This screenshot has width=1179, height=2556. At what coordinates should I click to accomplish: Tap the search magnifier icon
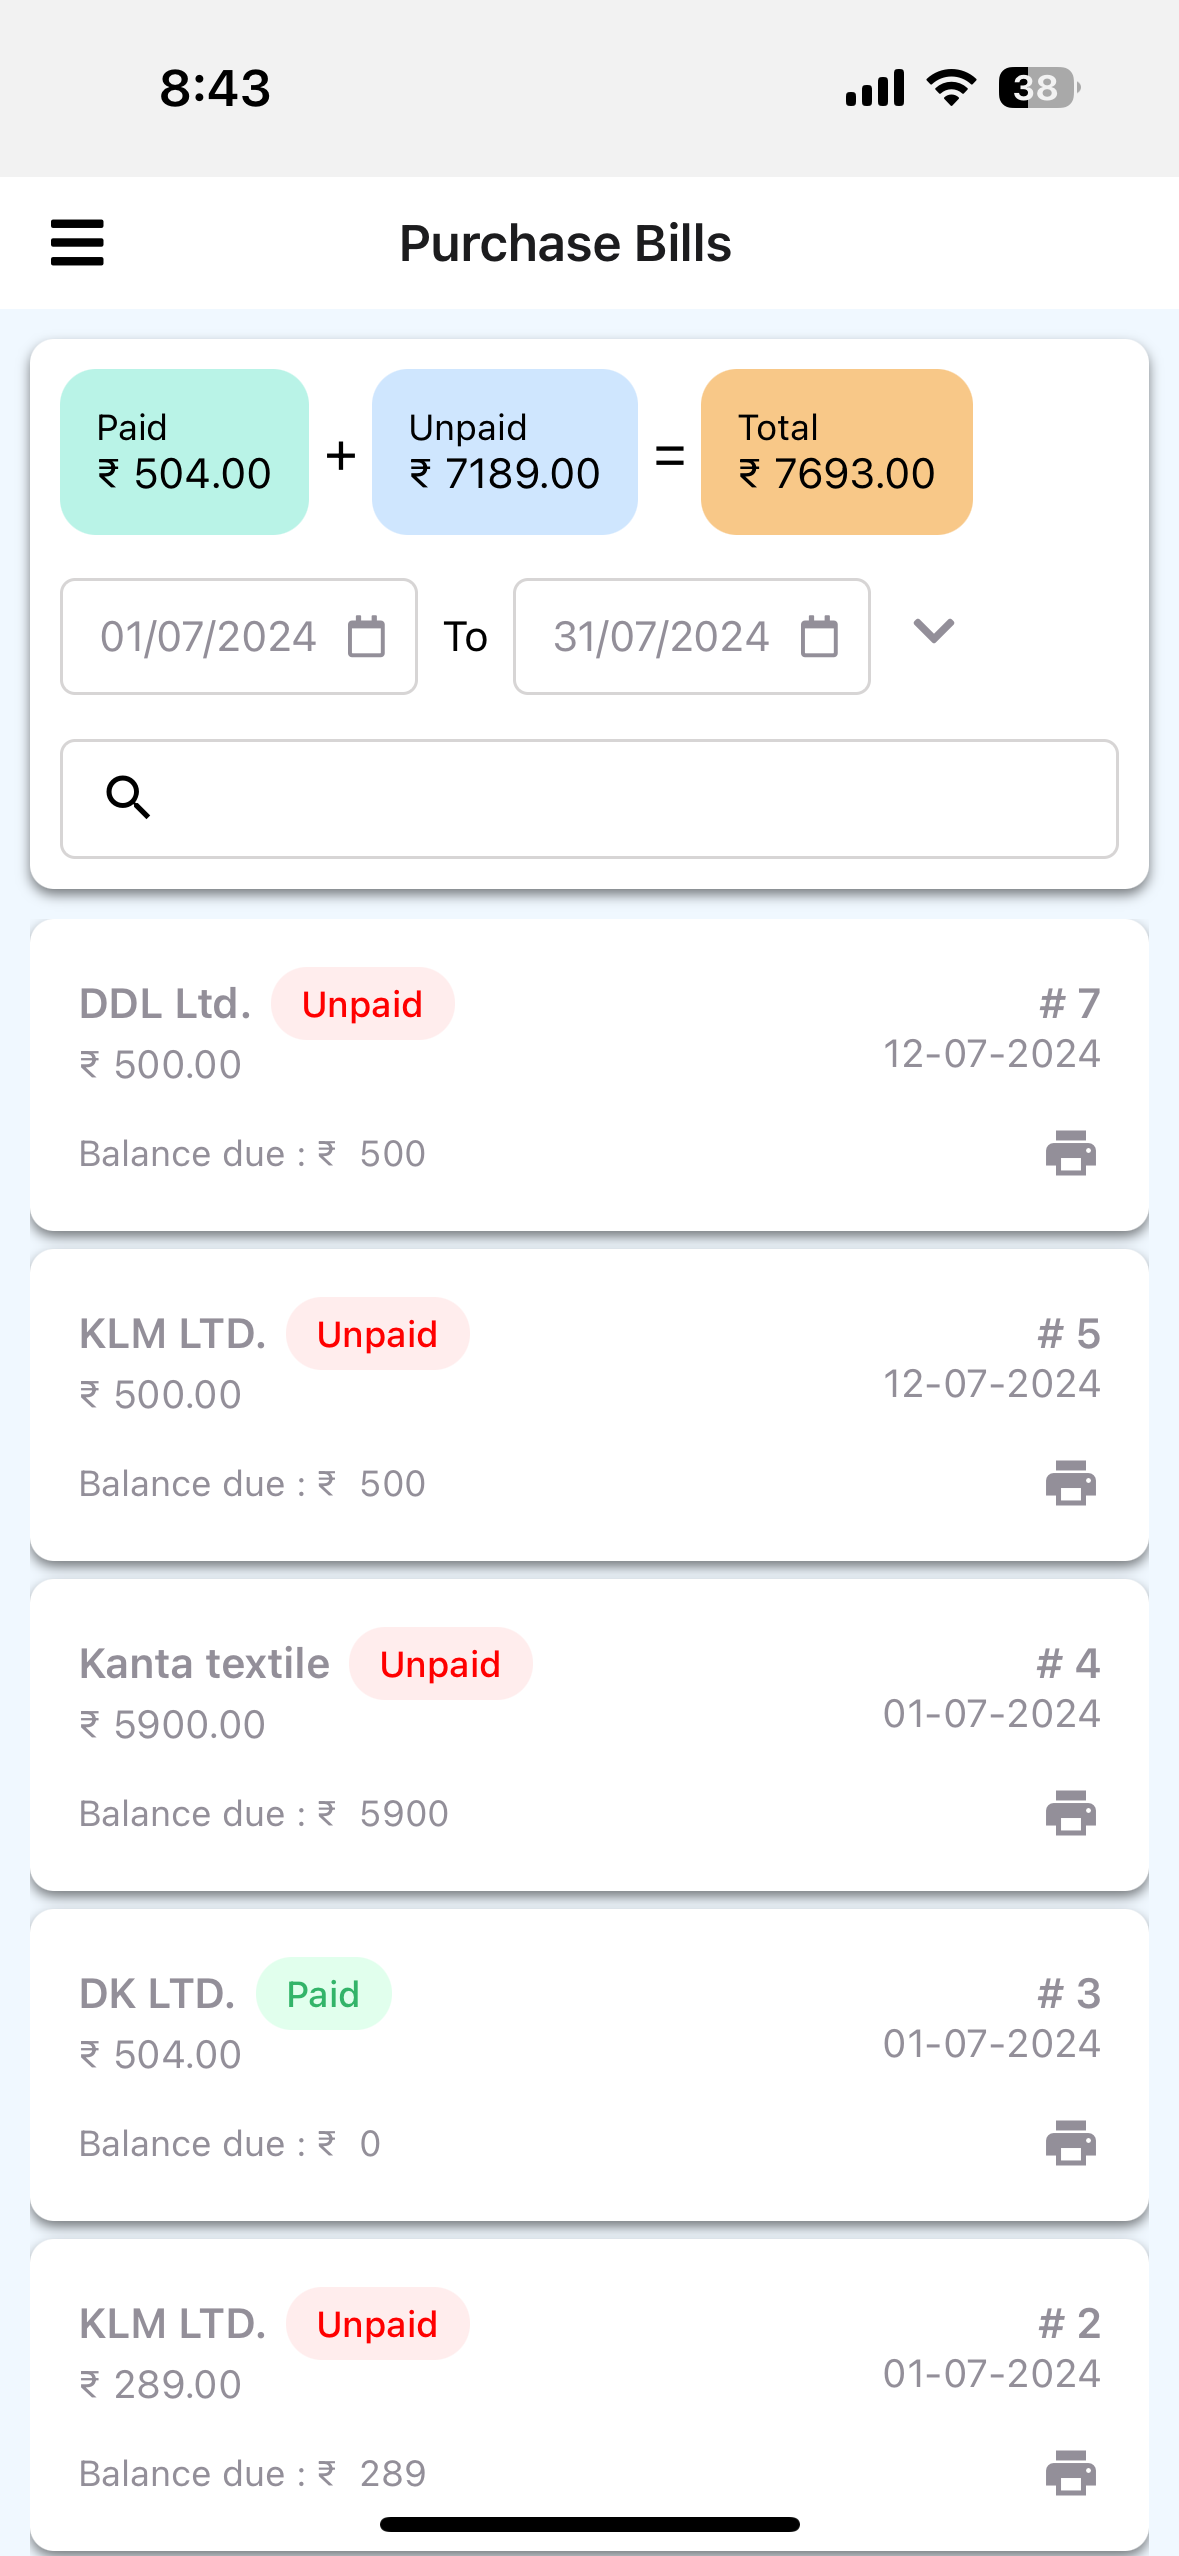coord(128,797)
